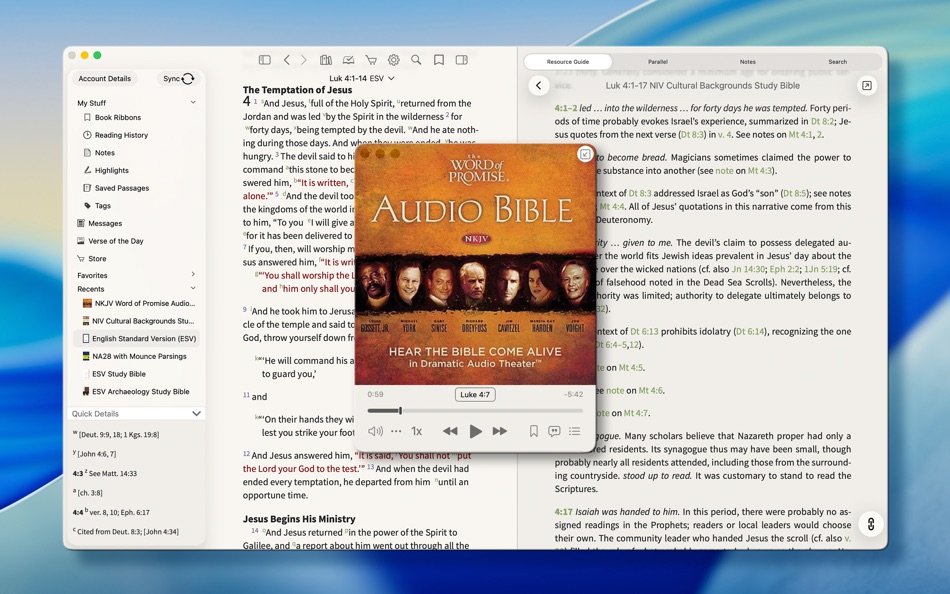Open the playlist icon in the audio player
Image resolution: width=950 pixels, height=594 pixels.
[x=574, y=430]
